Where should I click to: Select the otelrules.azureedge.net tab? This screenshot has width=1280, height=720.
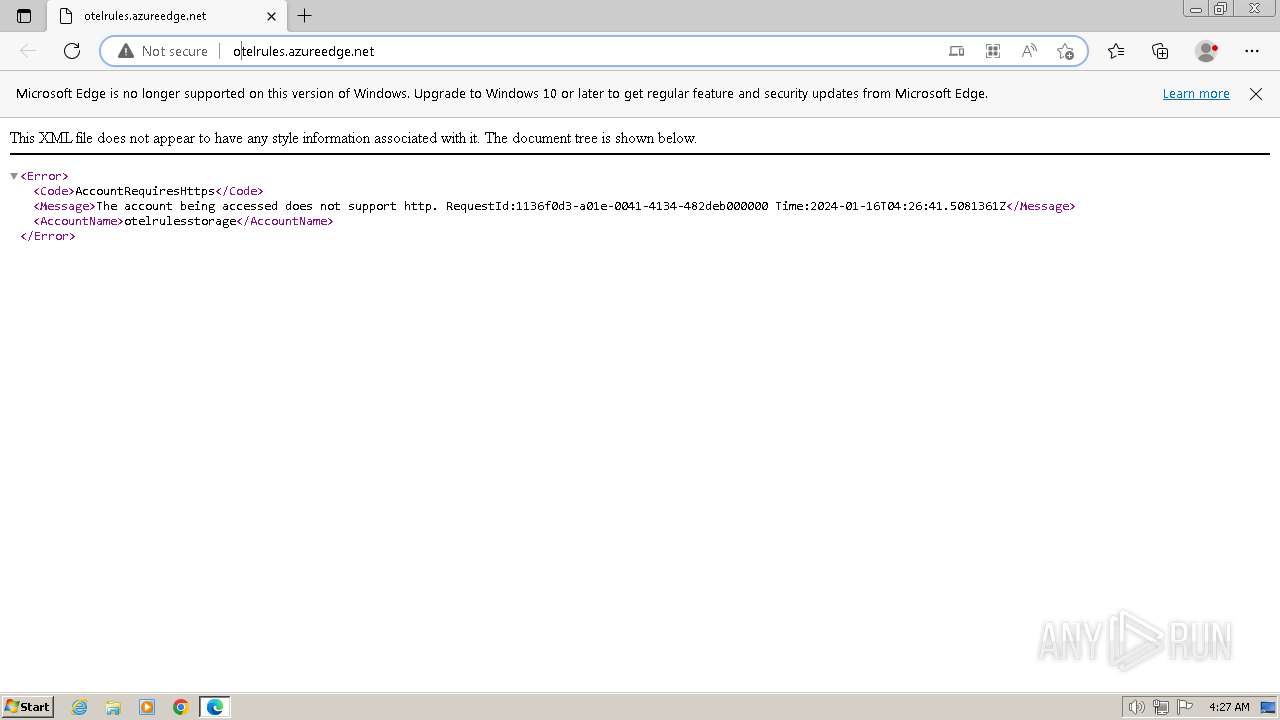tap(166, 16)
